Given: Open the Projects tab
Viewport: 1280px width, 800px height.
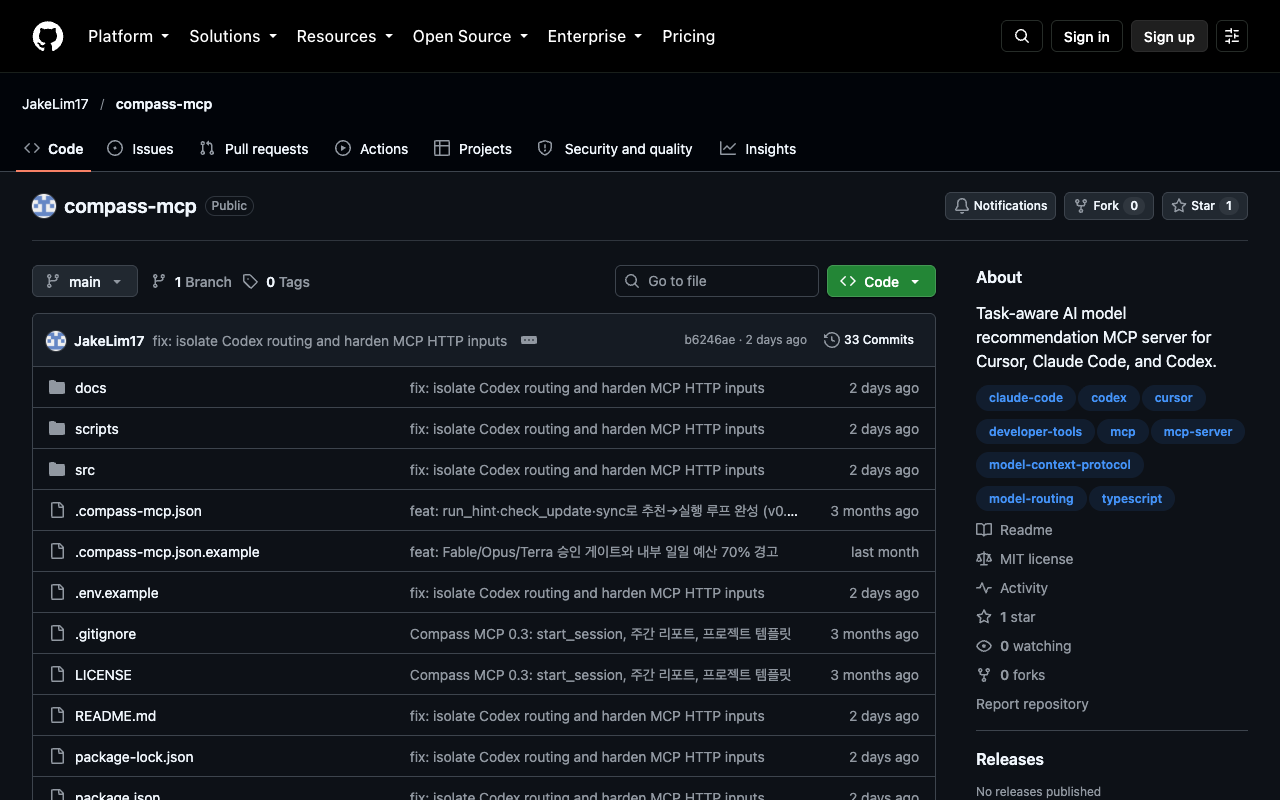Looking at the screenshot, I should pyautogui.click(x=473, y=149).
